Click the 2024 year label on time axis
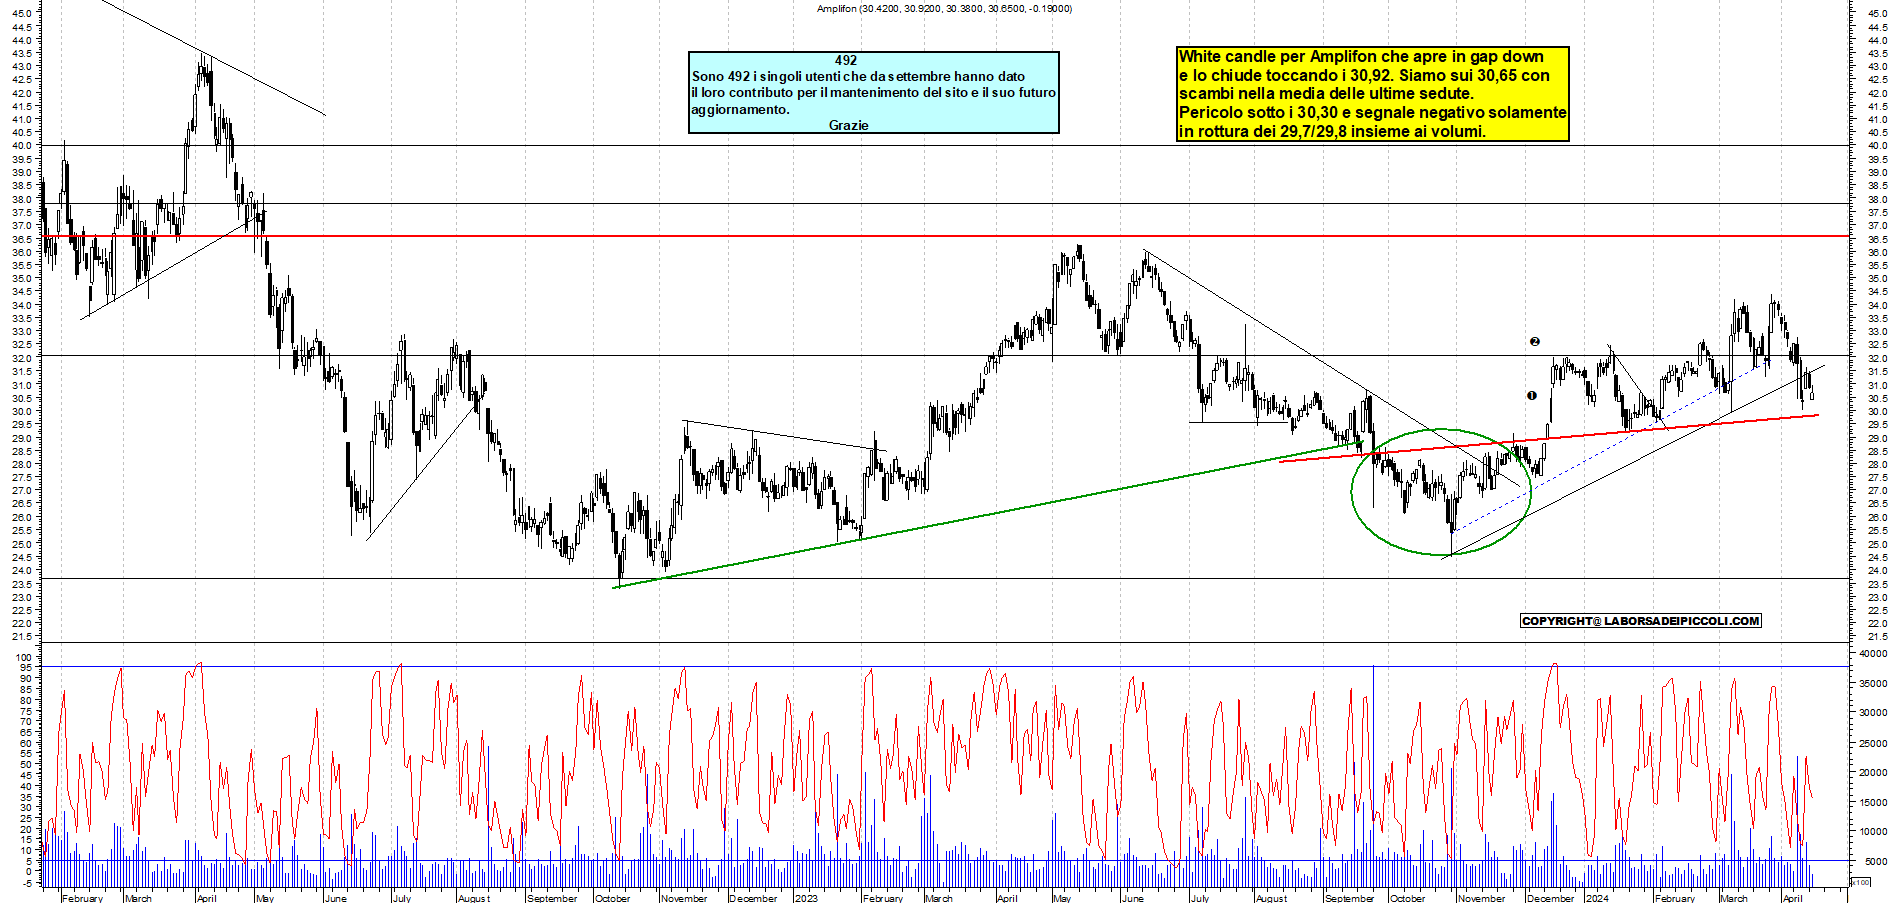Viewport: 1890px width, 903px height. [x=1597, y=898]
